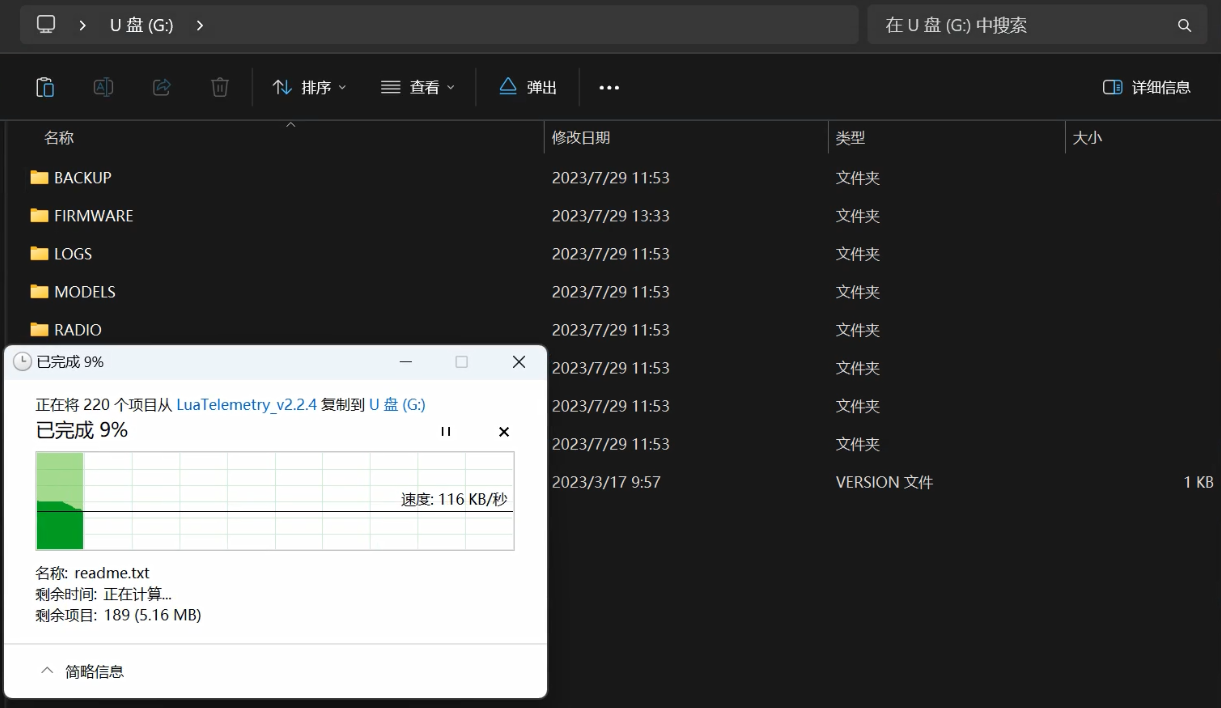Click the This PC monitor icon in address bar
The image size is (1221, 708).
tap(46, 25)
